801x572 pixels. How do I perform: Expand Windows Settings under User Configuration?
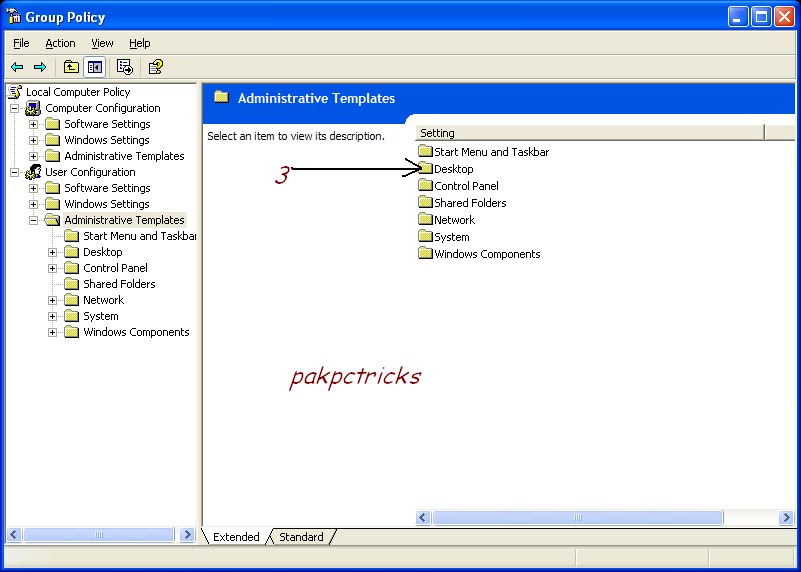[33, 204]
